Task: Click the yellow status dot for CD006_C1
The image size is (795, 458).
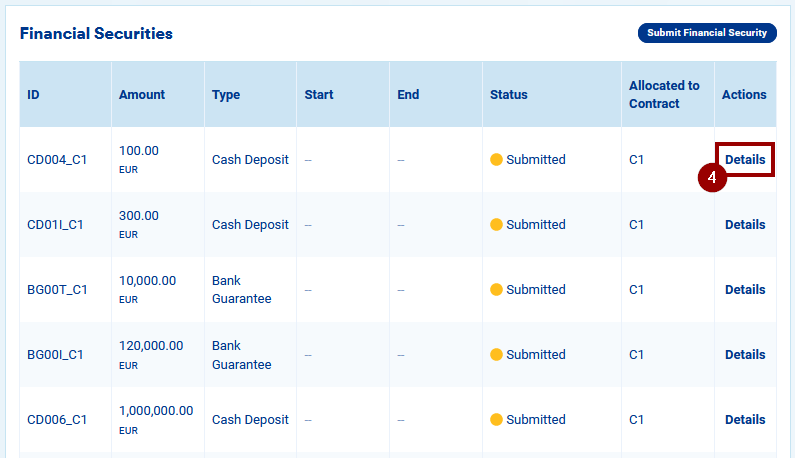Action: point(496,420)
